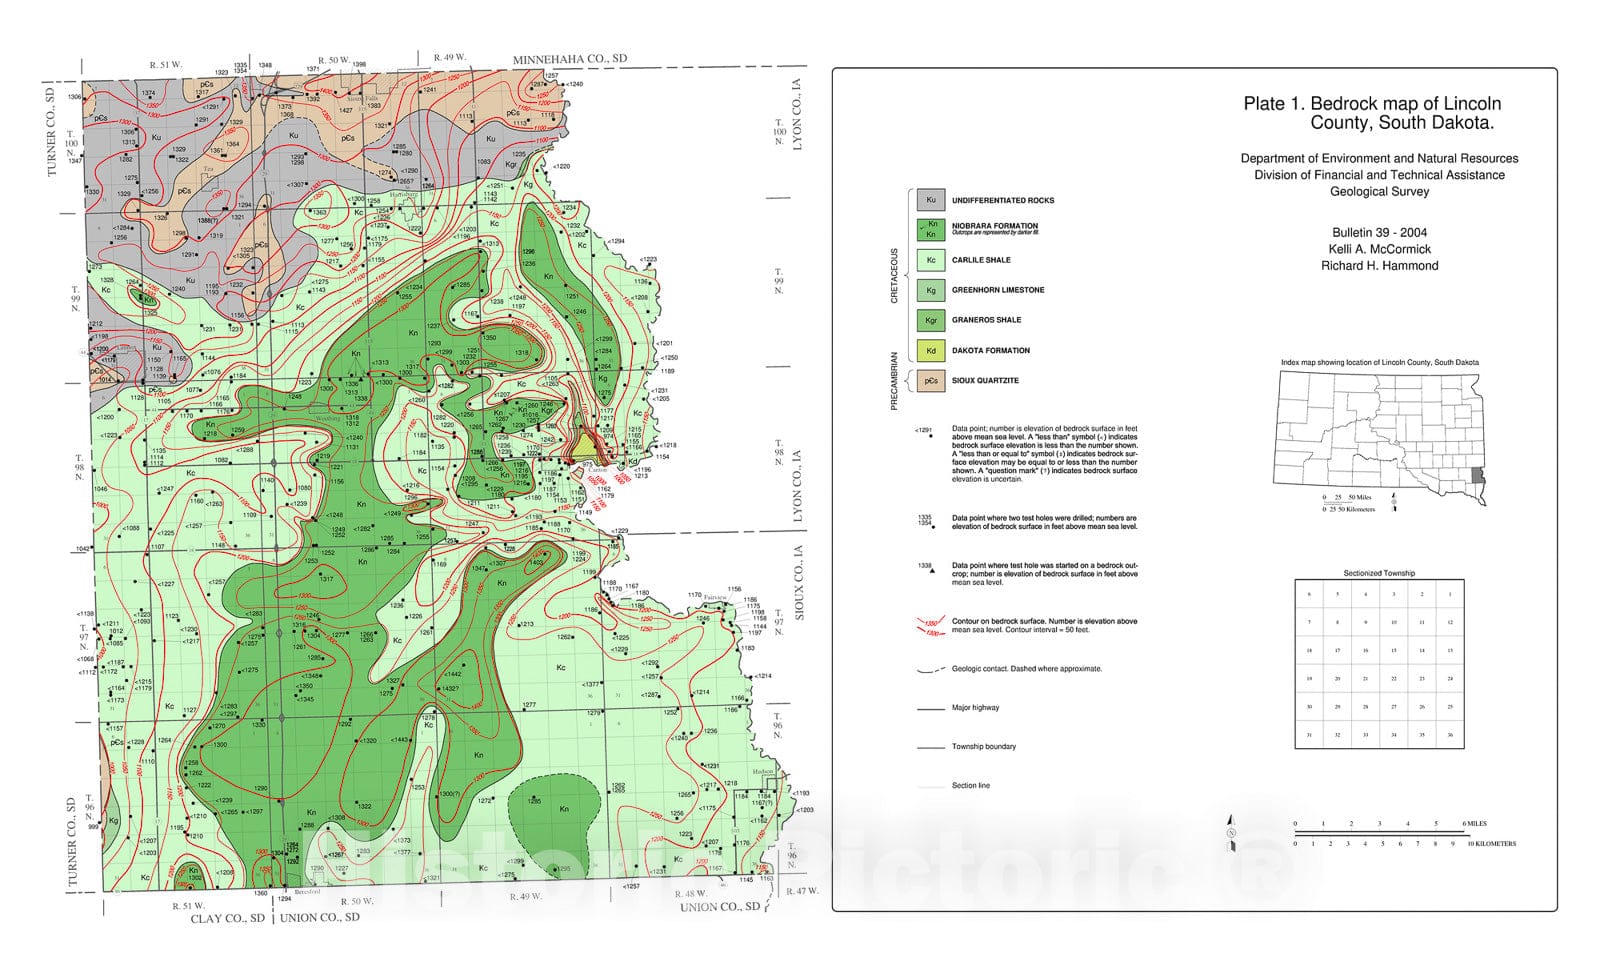Select the Kgr Graneros Shale legend swatch
This screenshot has width=1600, height=978.
pos(931,320)
